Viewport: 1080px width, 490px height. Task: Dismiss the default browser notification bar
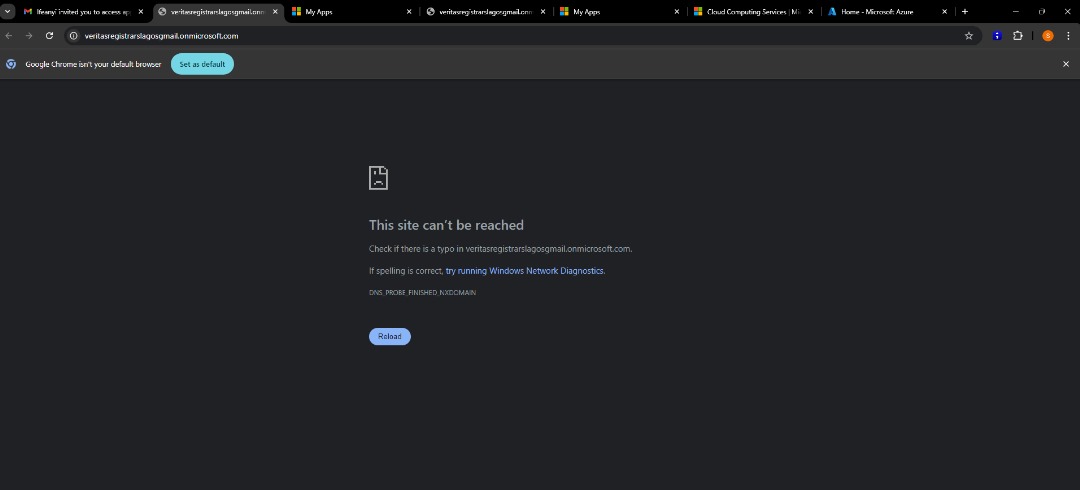click(1065, 64)
